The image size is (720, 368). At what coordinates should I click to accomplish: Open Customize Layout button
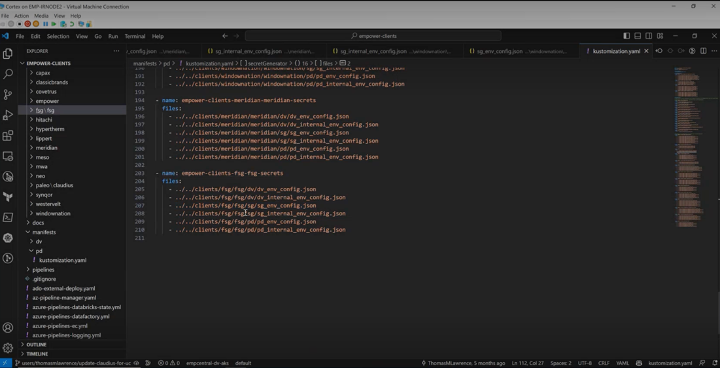tap(660, 36)
